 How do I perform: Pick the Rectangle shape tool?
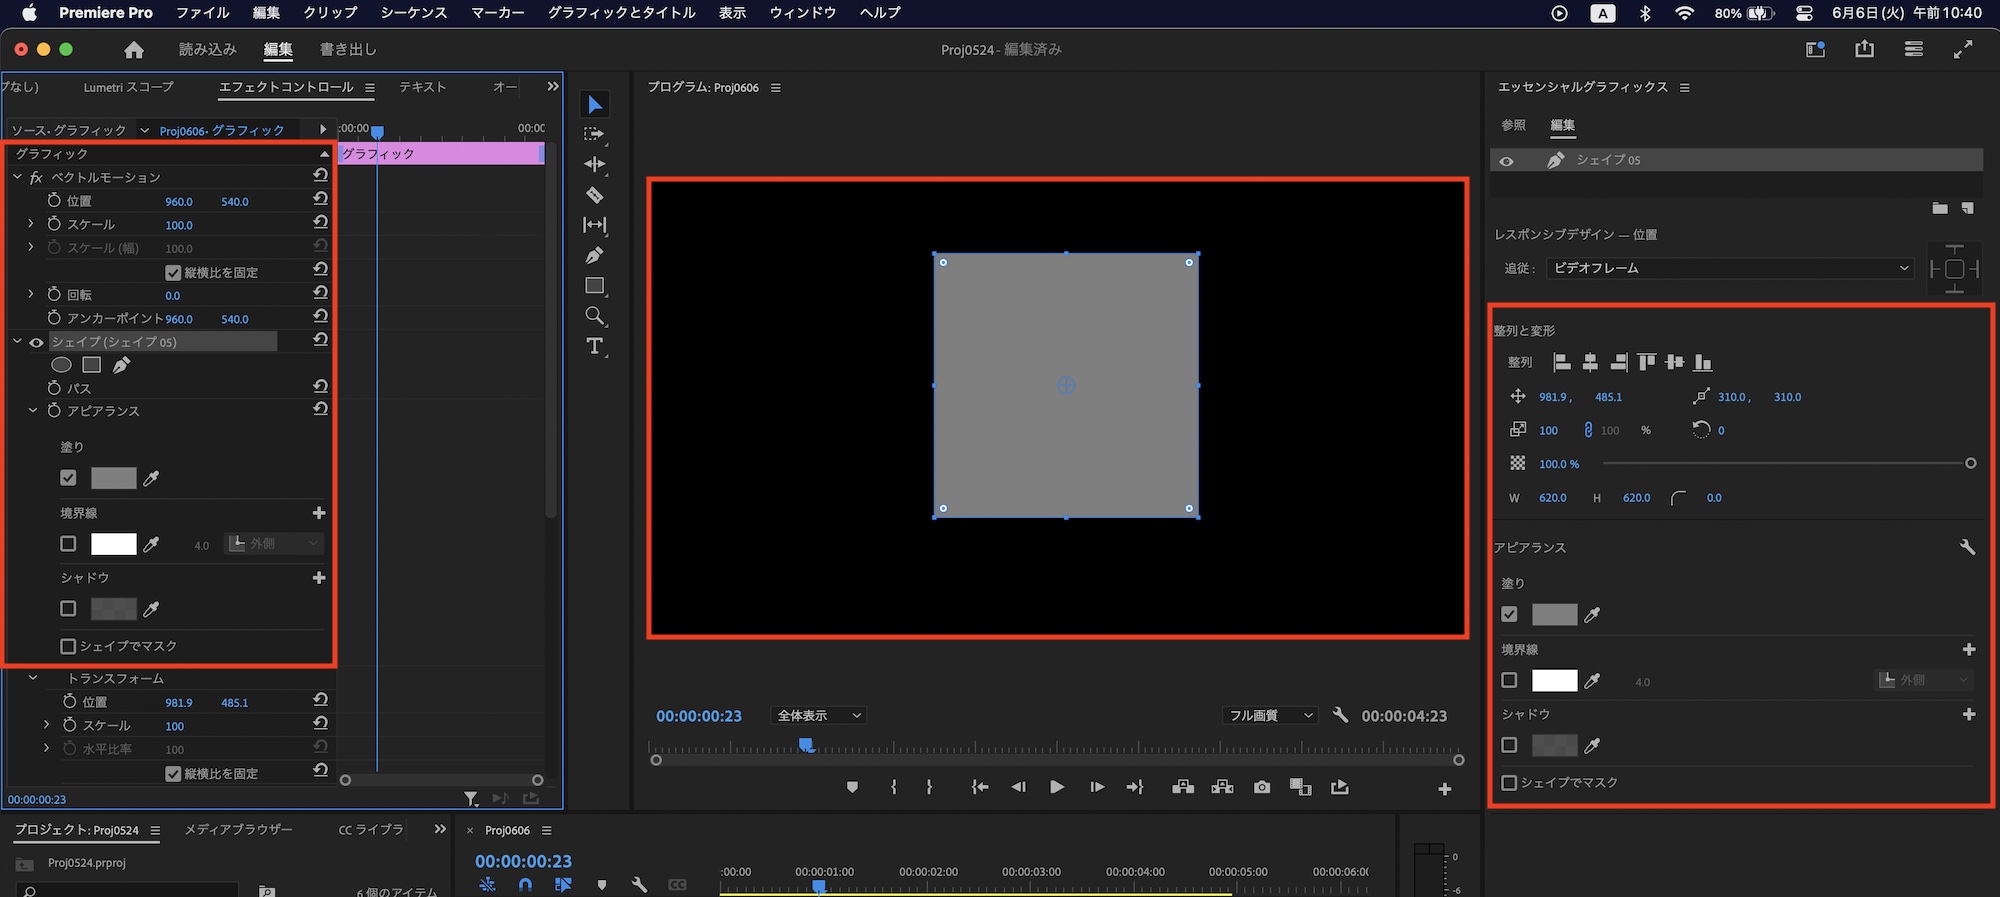(594, 286)
